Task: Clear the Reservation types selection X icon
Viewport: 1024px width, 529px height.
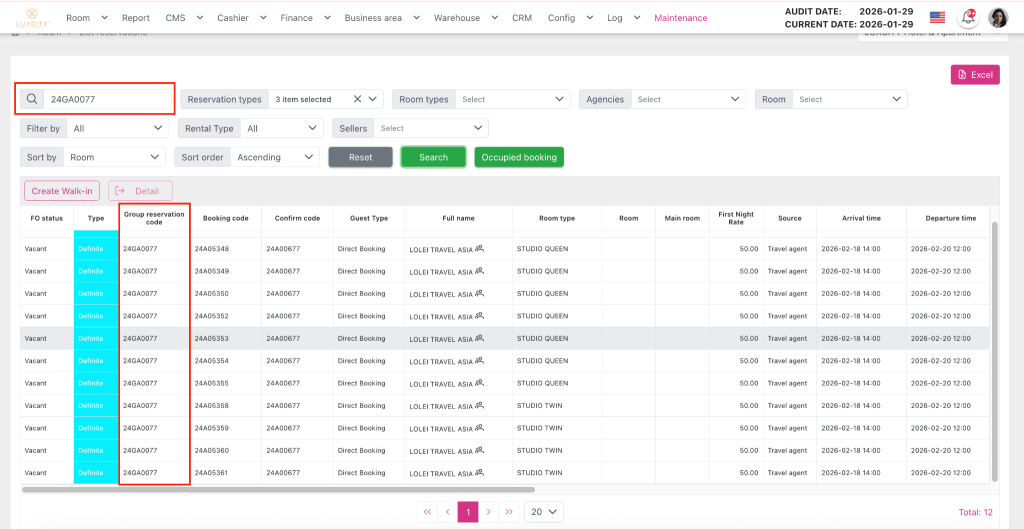Action: [x=357, y=99]
